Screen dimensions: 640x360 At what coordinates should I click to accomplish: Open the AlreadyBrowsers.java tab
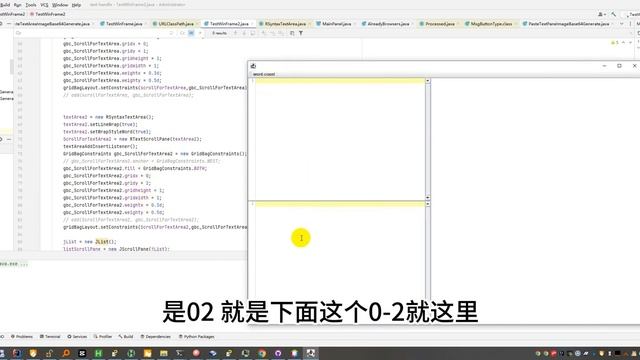pyautogui.click(x=388, y=24)
